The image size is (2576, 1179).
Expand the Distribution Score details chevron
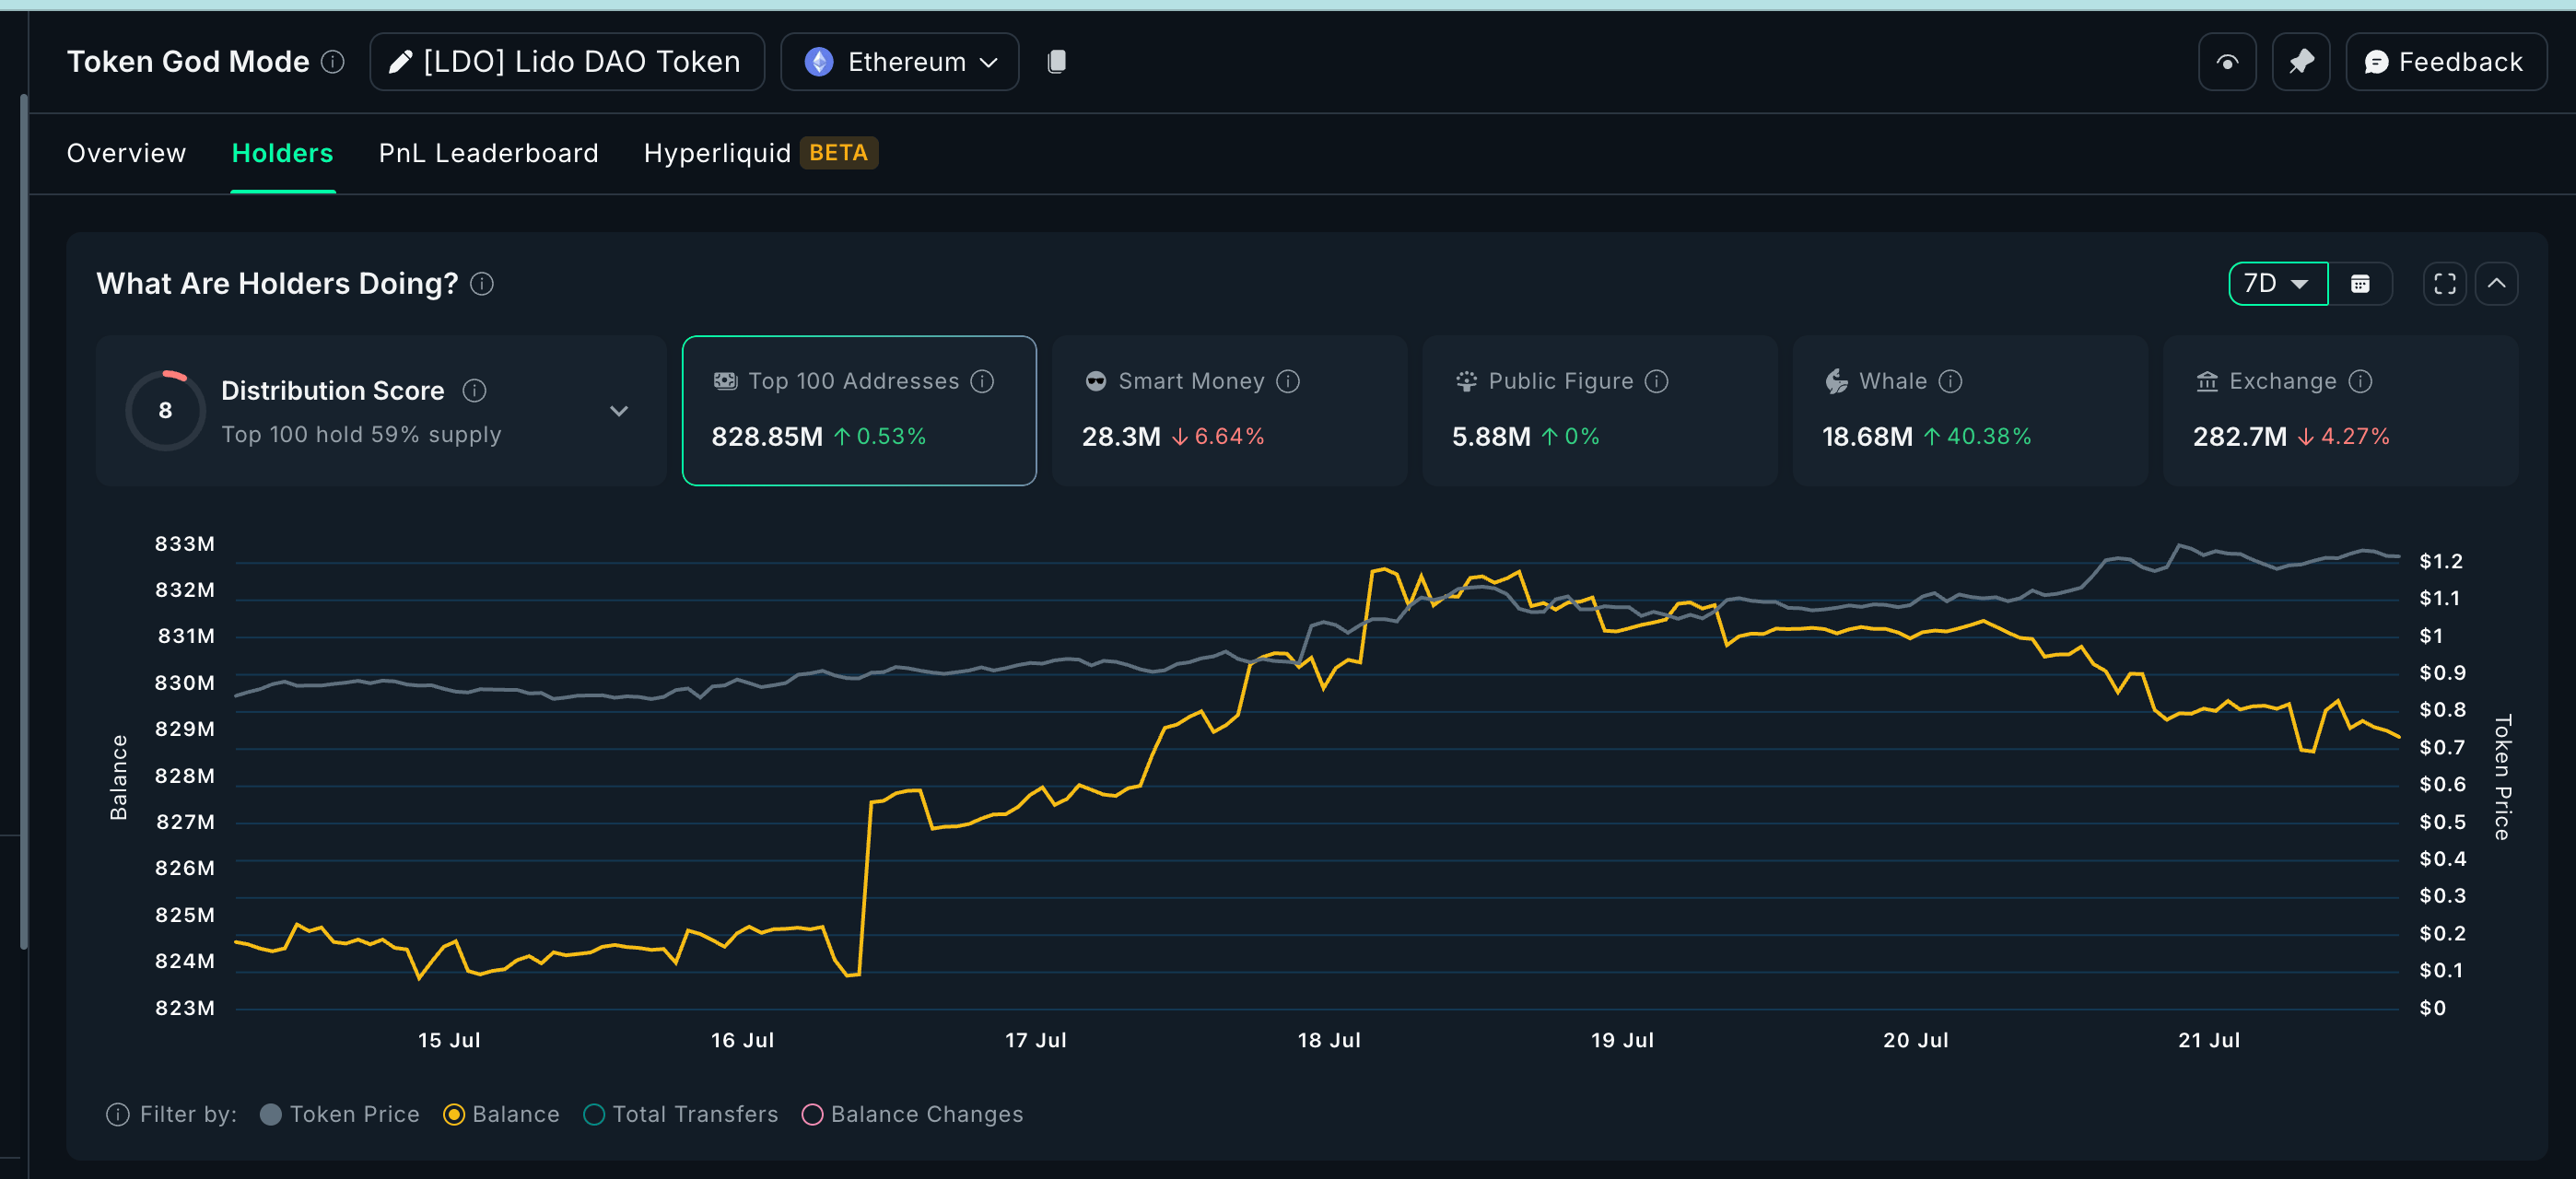point(619,411)
